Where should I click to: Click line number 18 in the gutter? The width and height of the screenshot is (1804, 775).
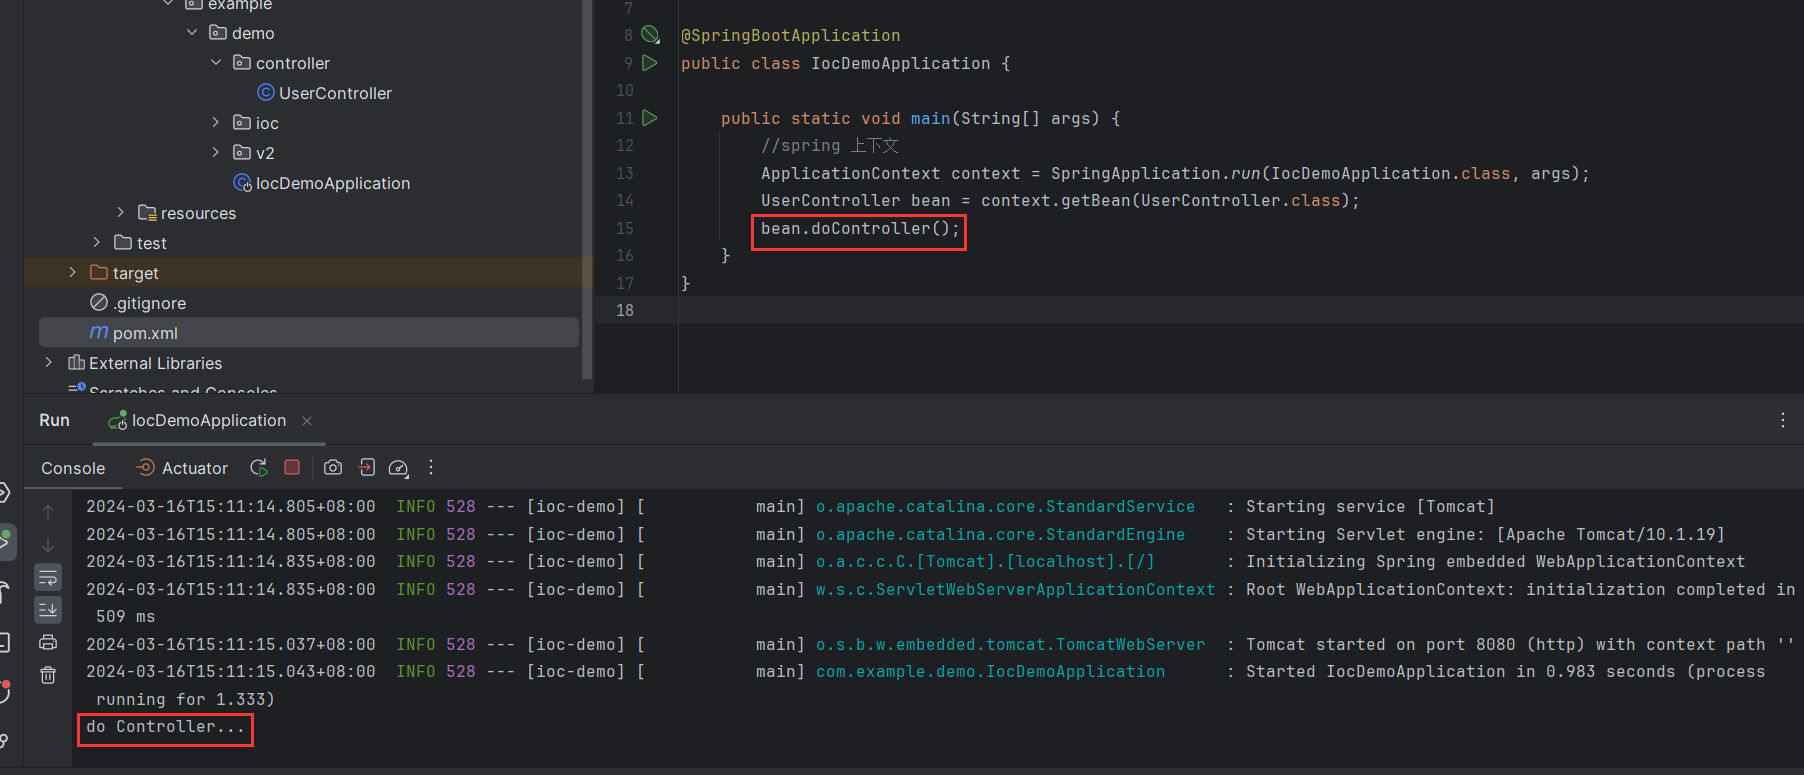[x=625, y=311]
